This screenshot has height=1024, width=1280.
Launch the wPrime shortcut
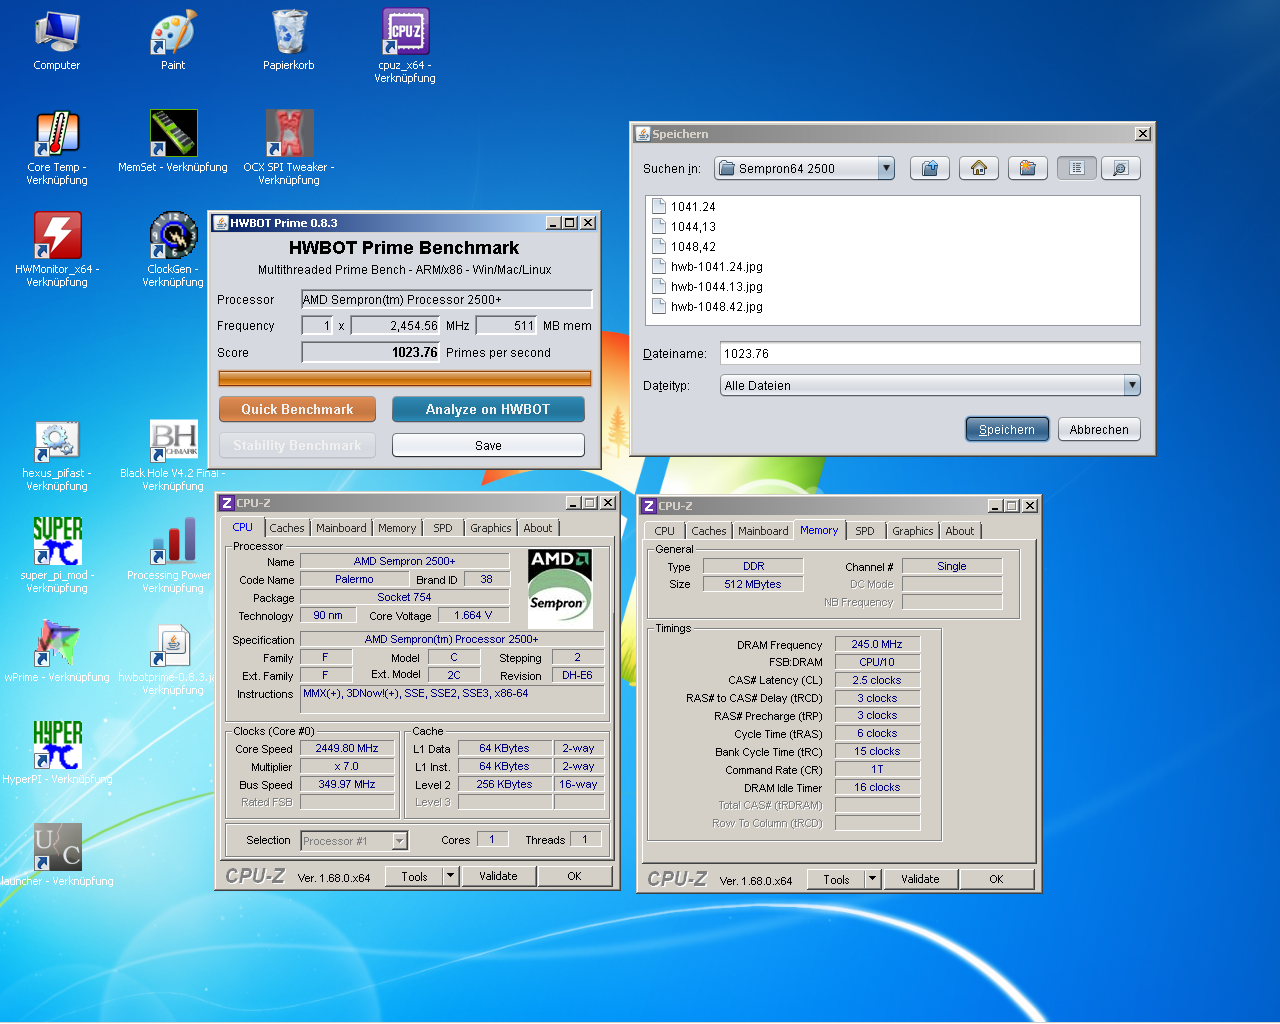57,652
